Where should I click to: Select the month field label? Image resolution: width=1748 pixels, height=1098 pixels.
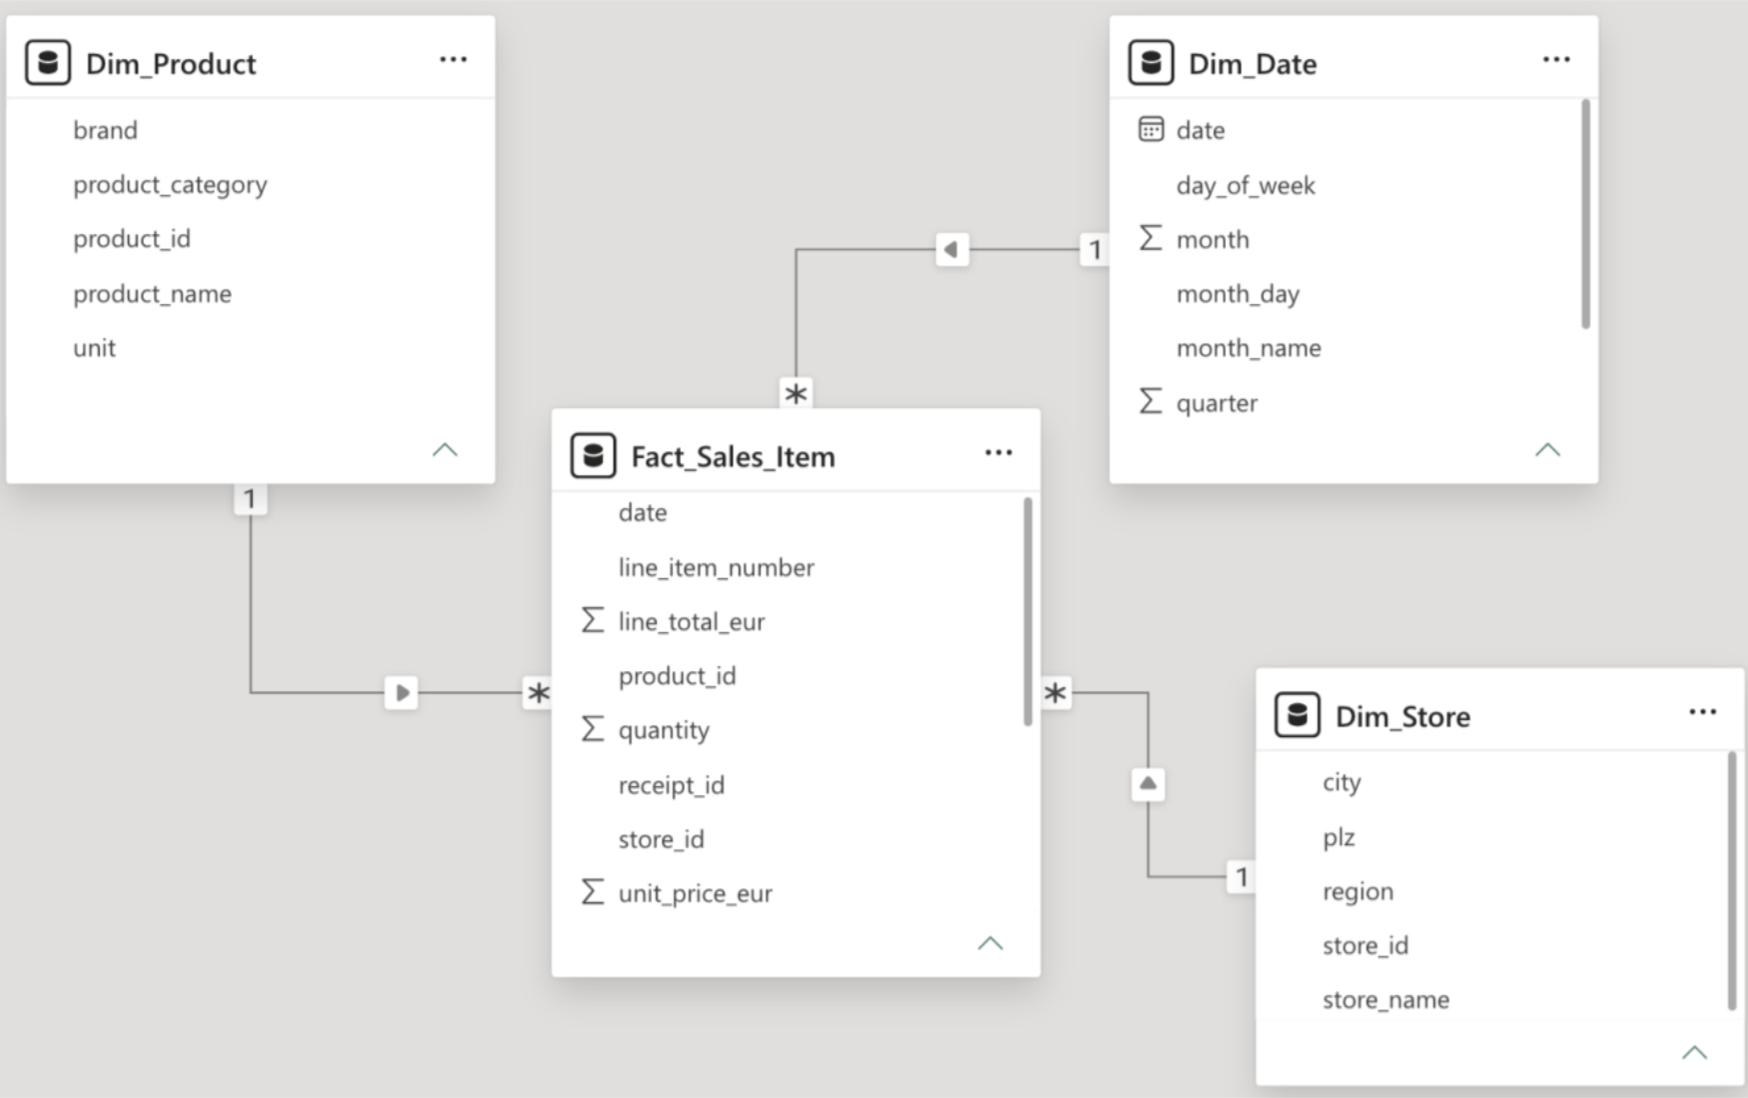tap(1212, 240)
